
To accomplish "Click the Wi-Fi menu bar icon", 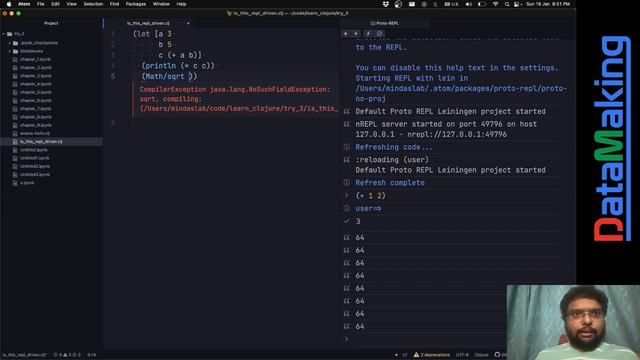I will coord(495,4).
